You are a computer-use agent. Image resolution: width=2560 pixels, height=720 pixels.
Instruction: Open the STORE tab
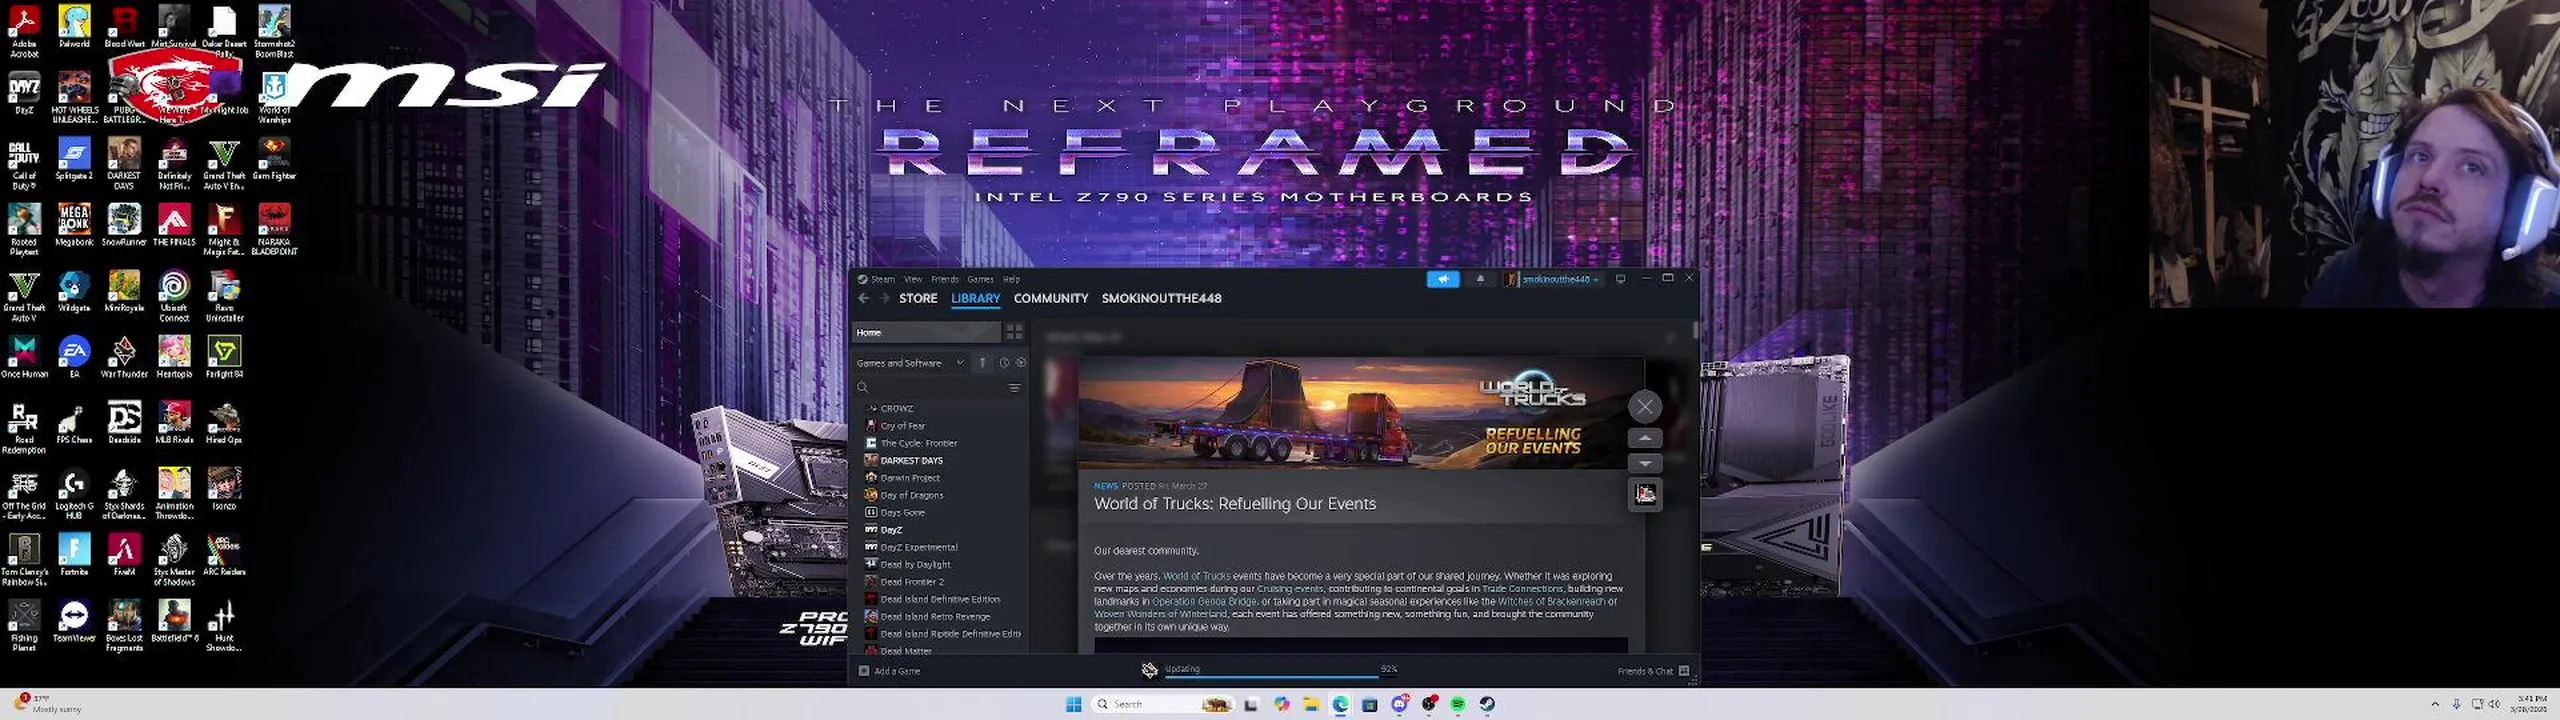click(918, 298)
